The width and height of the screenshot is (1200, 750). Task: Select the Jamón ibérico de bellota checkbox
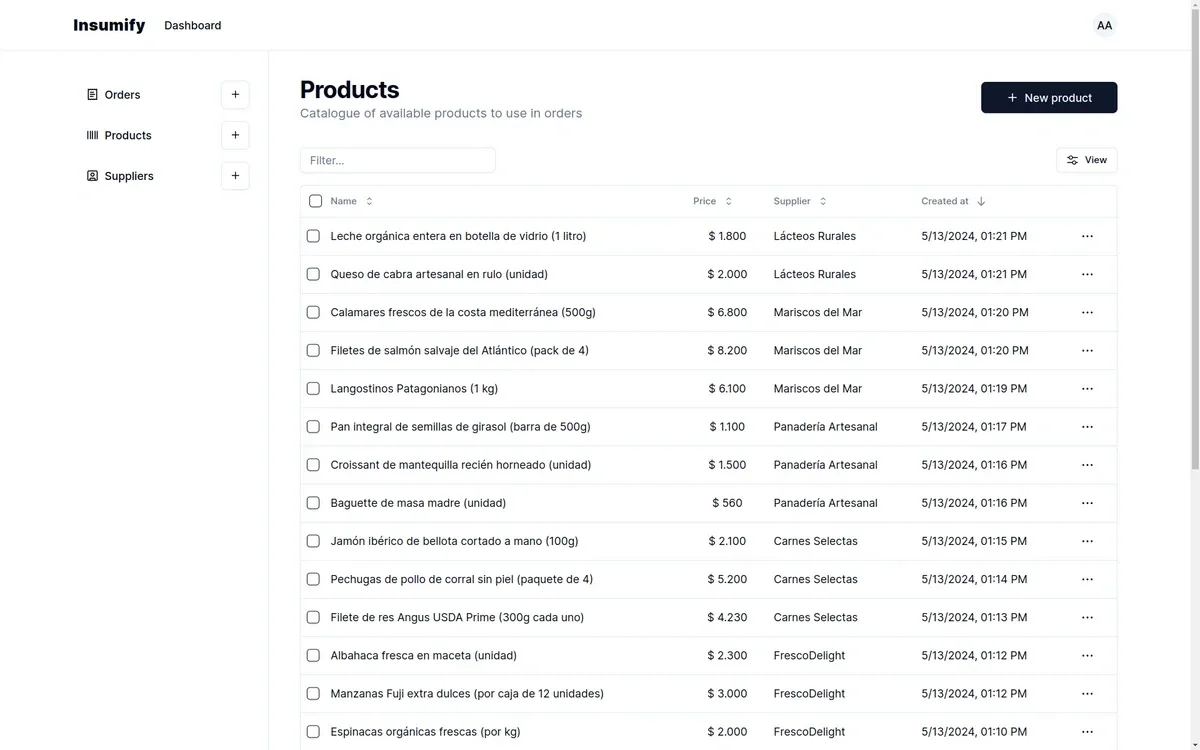click(x=313, y=541)
